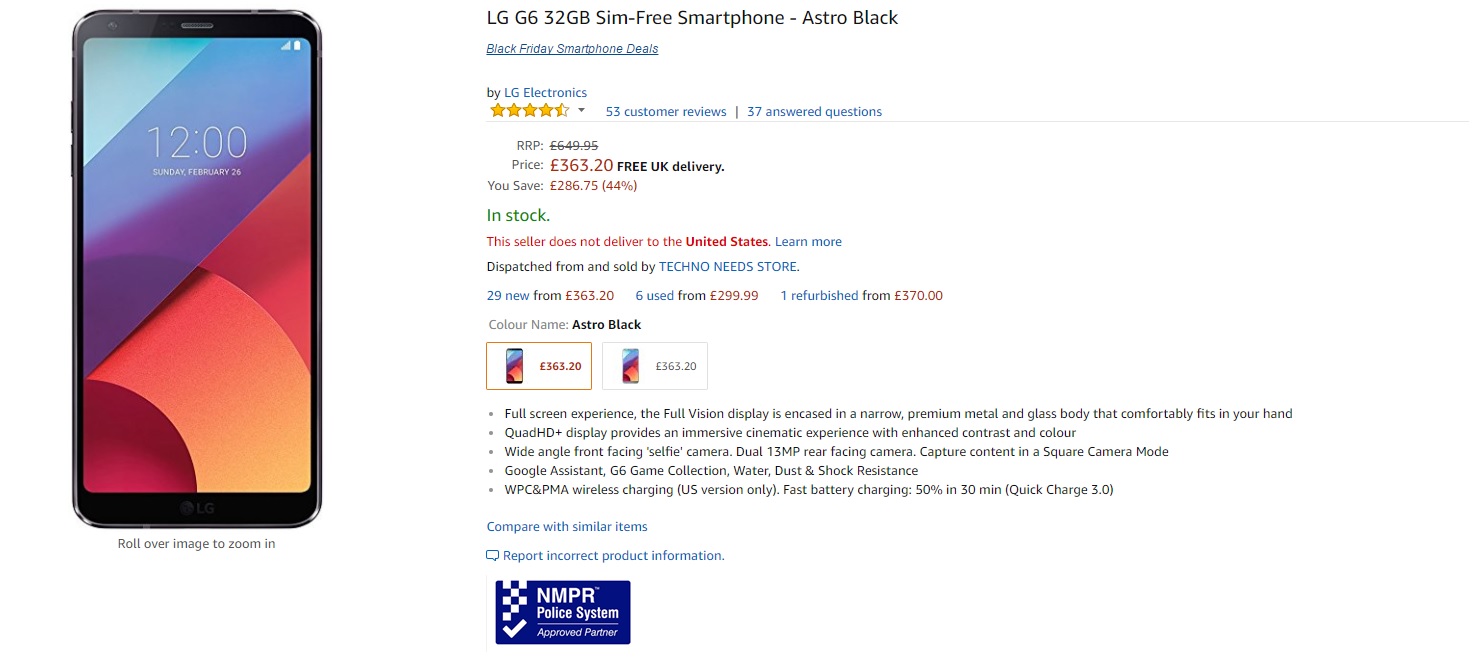Click Learn more about delivery restriction
Viewport: 1477px width, 657px height.
click(808, 242)
